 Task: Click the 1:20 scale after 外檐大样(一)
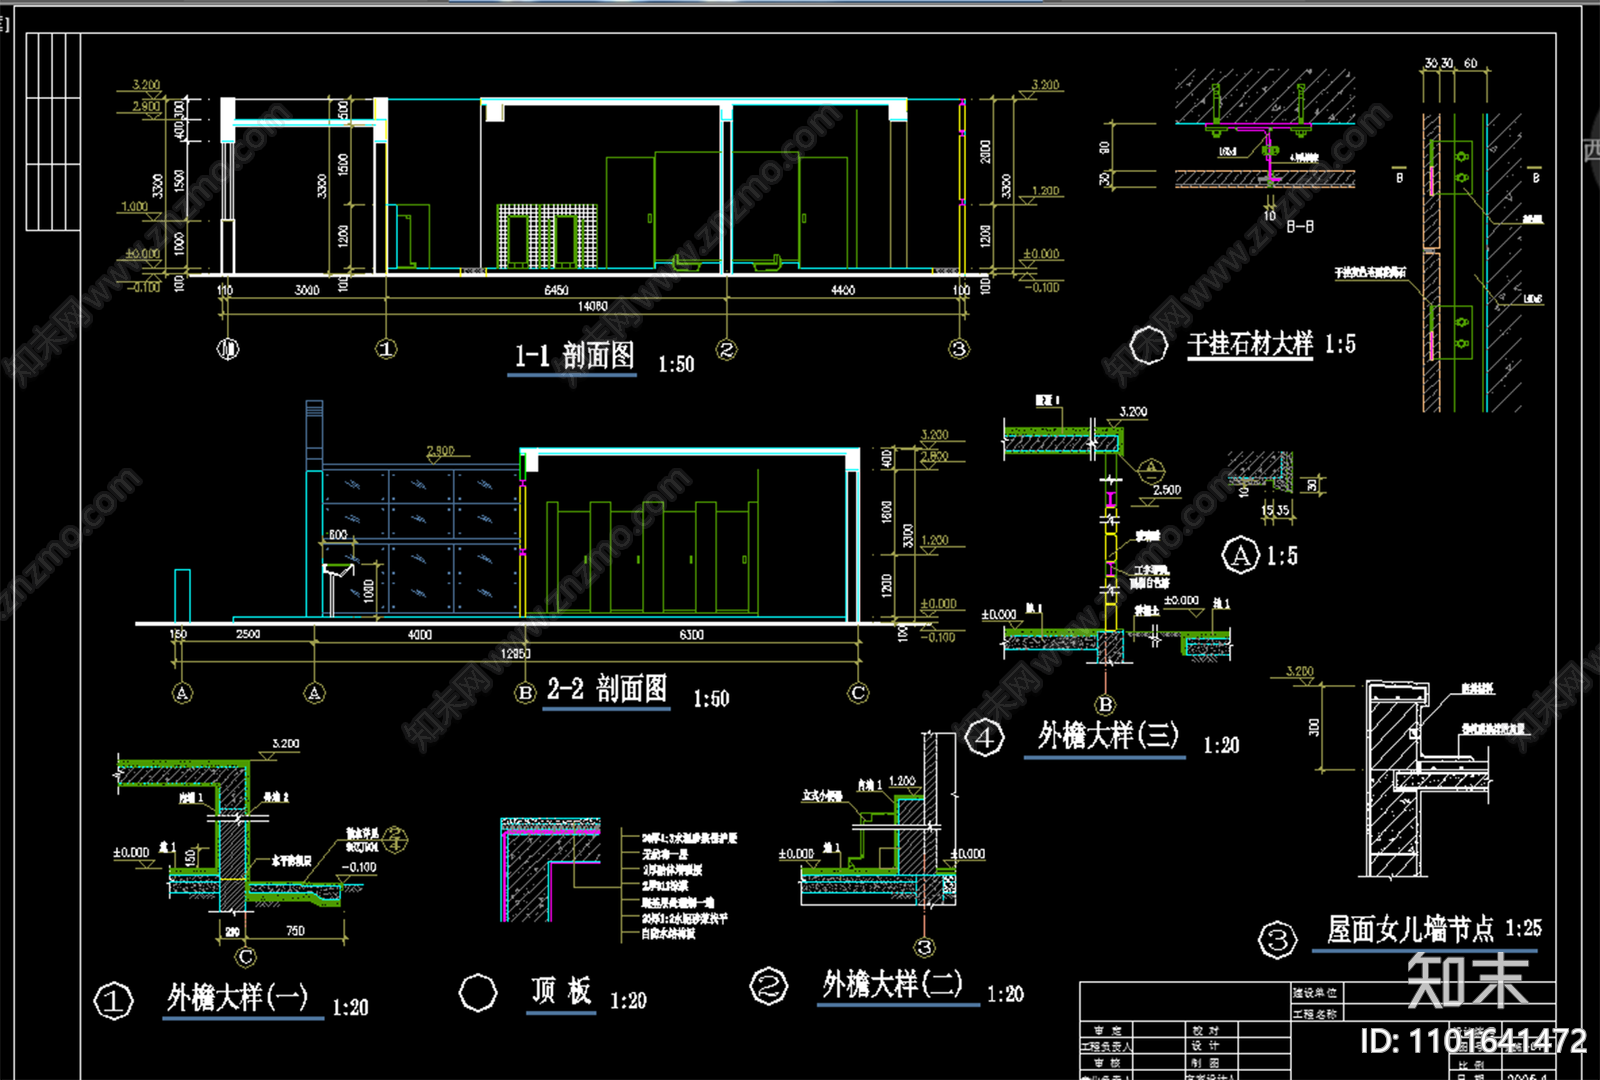(350, 1007)
